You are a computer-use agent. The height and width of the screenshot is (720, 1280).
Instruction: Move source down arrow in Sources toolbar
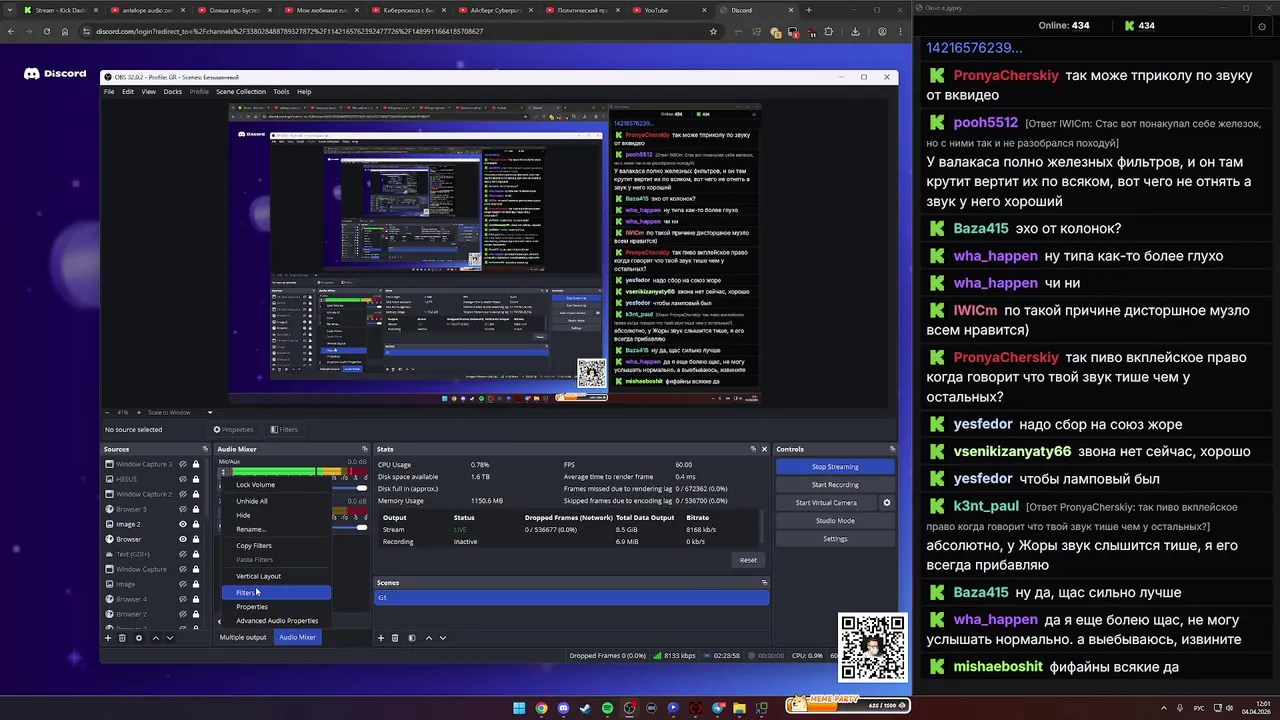tap(169, 638)
